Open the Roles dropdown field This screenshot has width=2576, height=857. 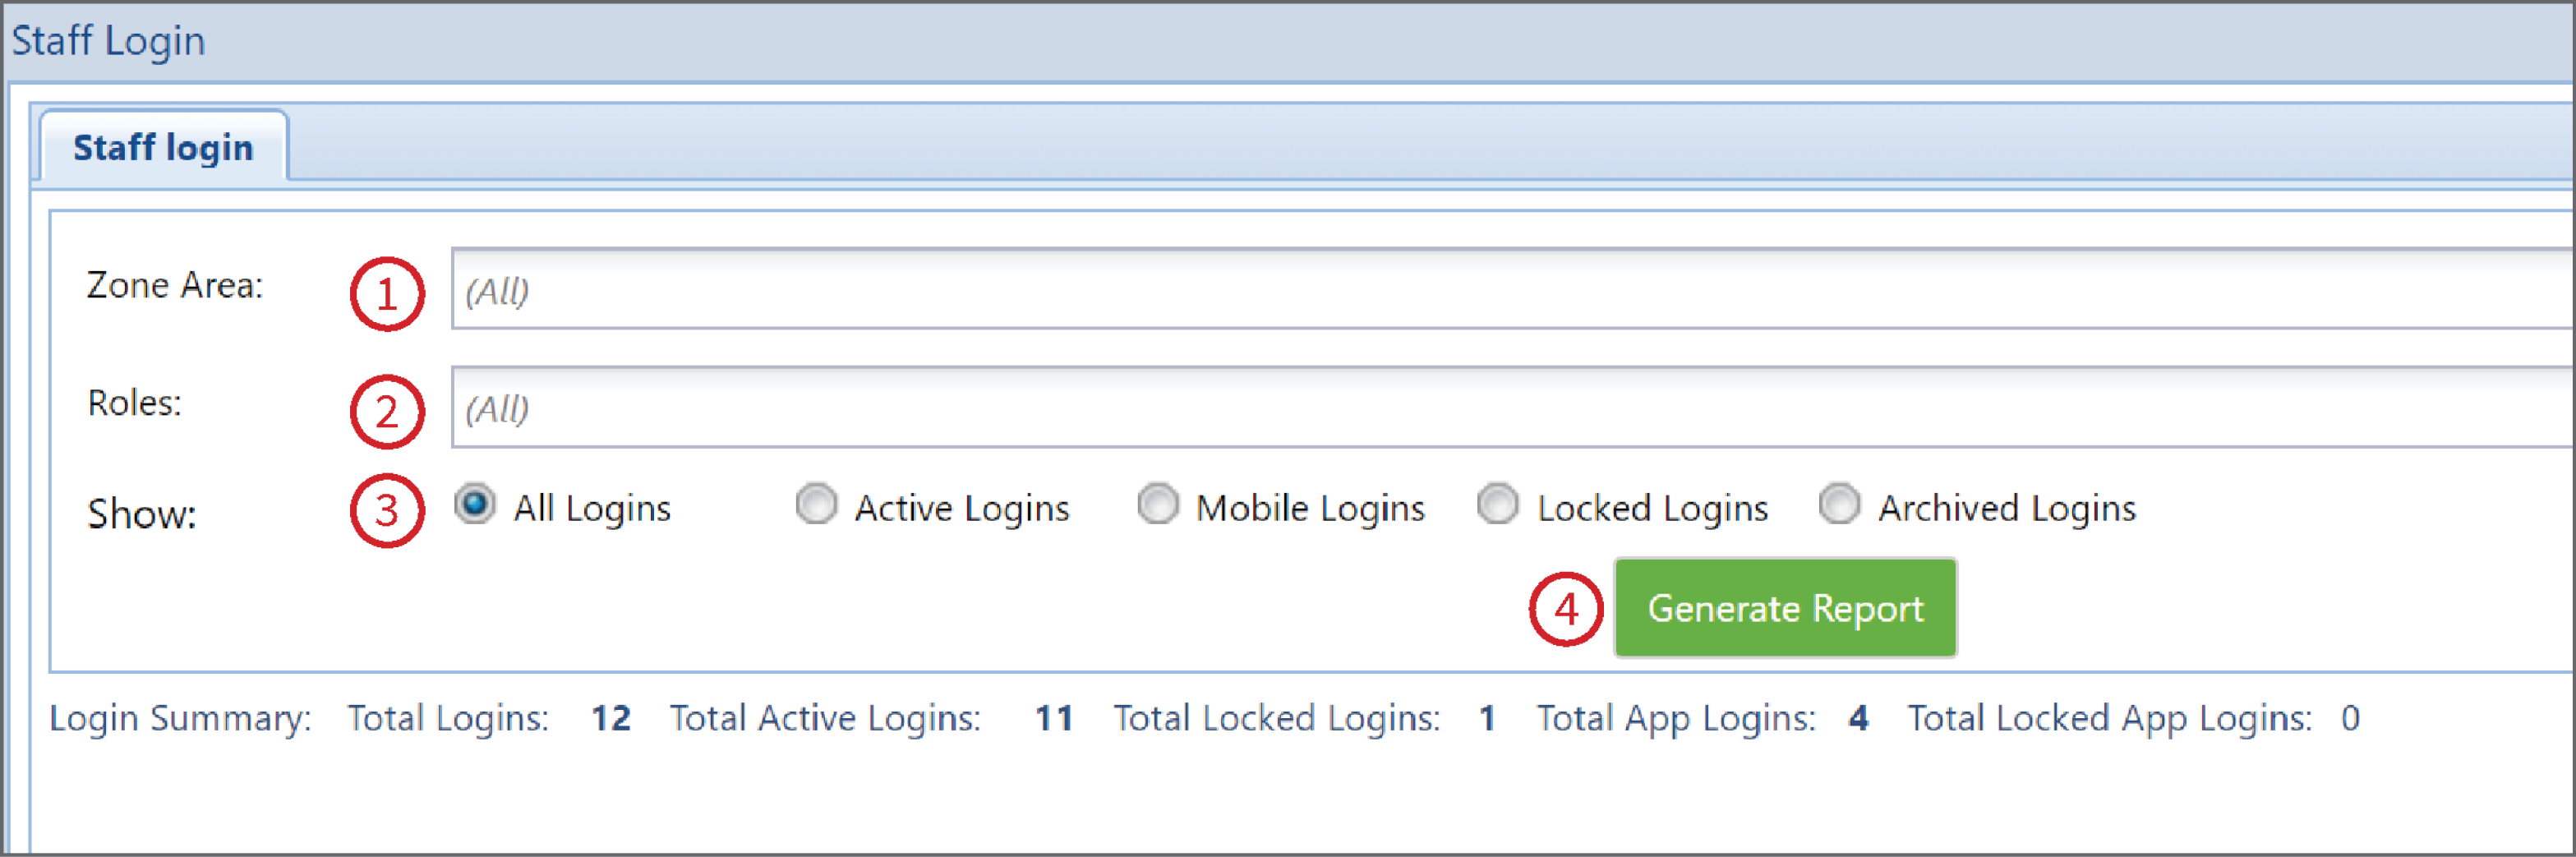(1513, 407)
